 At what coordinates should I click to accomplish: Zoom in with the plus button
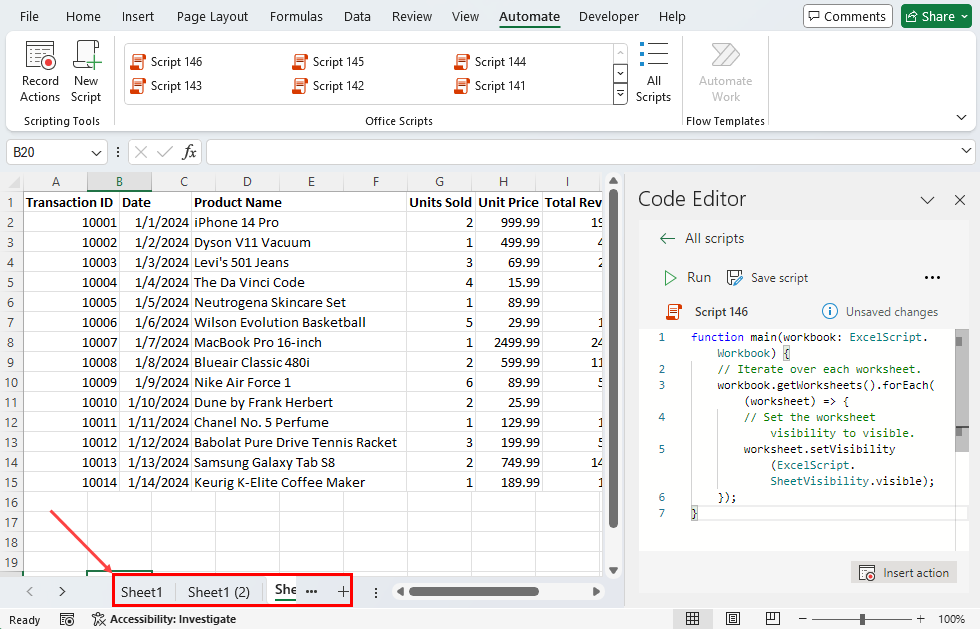(921, 619)
